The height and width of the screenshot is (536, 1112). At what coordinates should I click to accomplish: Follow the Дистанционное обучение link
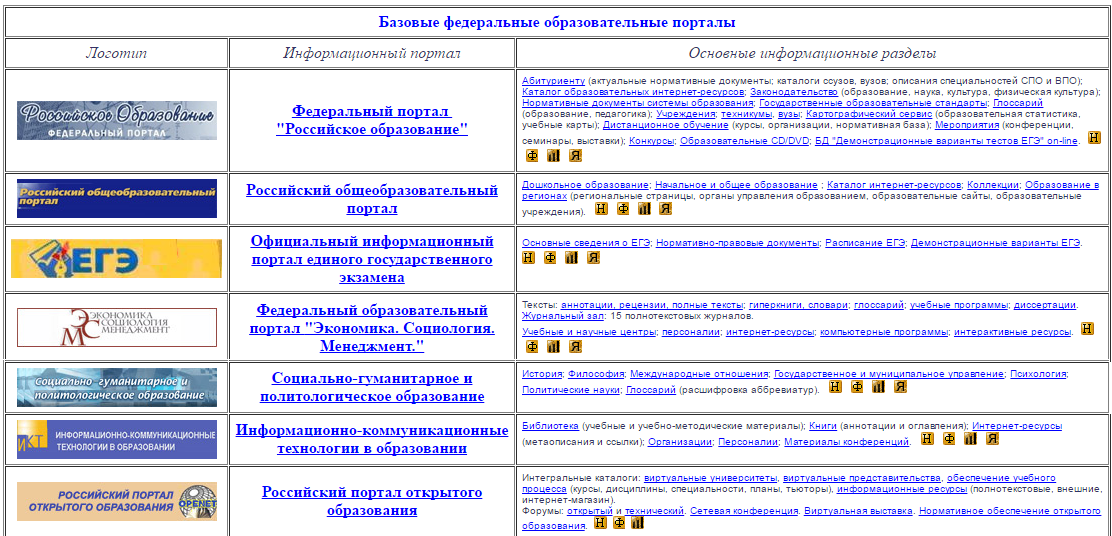coord(665,125)
